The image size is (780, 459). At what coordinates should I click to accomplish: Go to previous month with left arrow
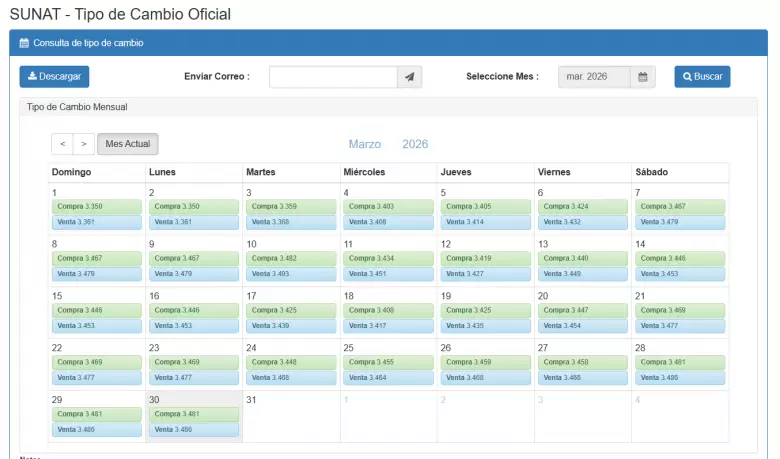(62, 144)
